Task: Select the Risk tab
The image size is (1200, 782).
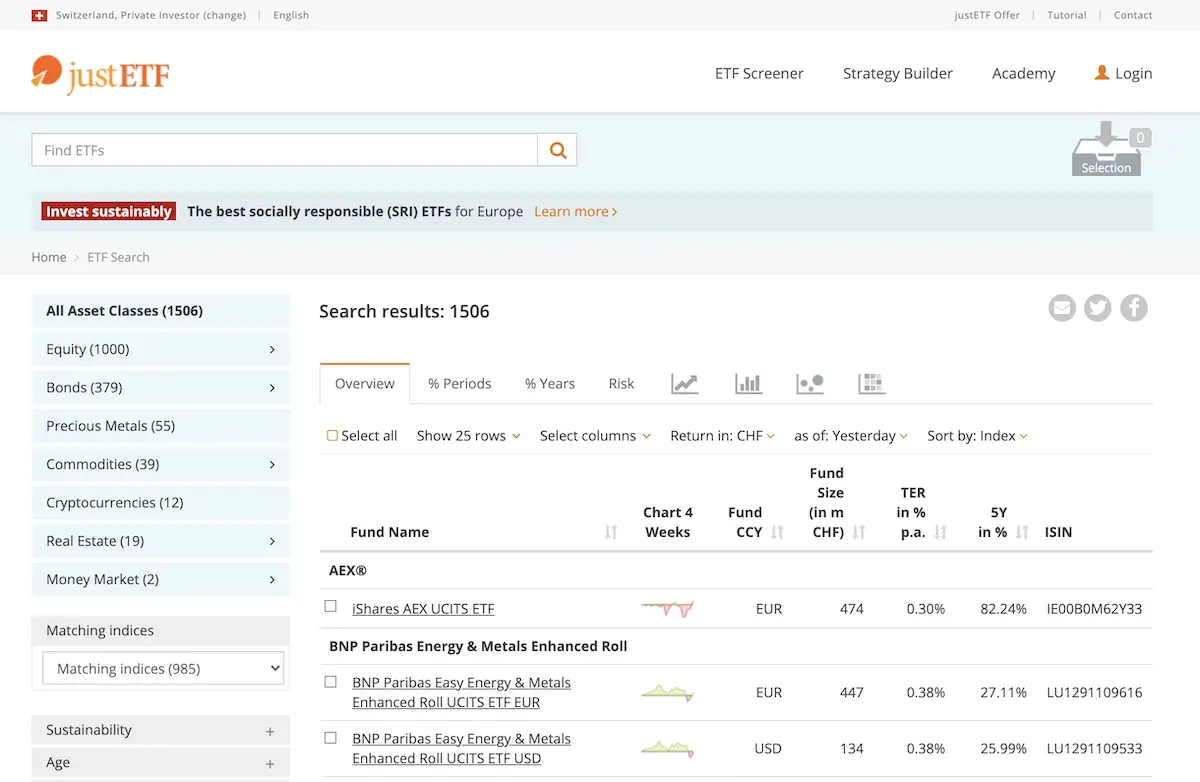Action: tap(621, 384)
